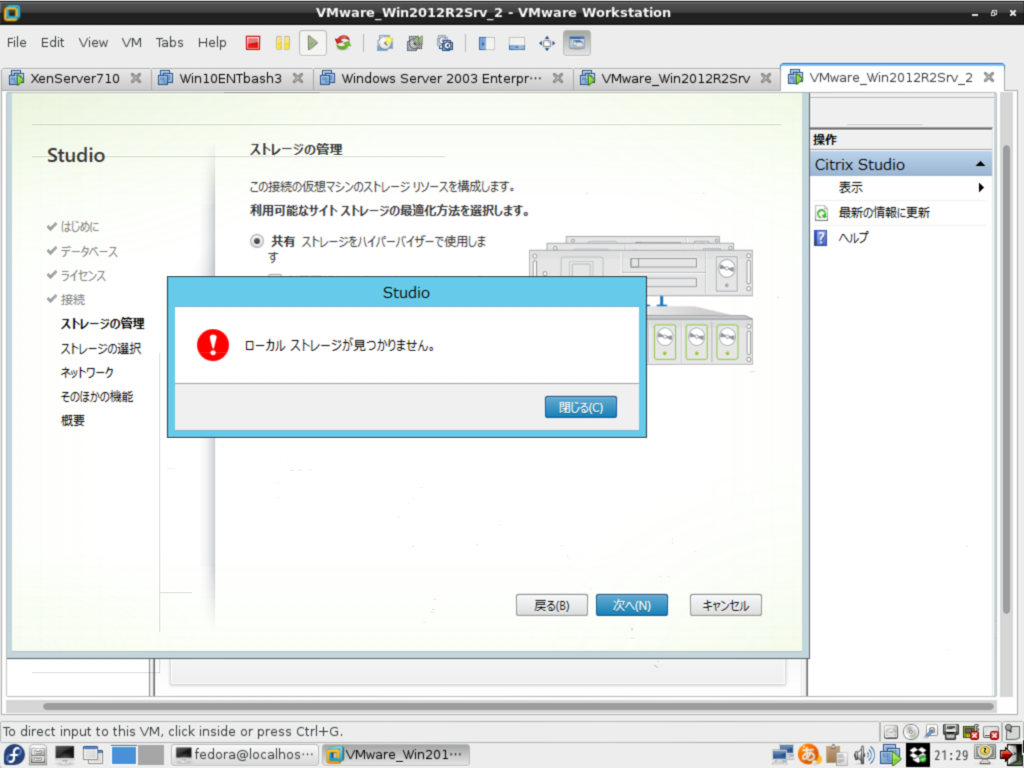The width and height of the screenshot is (1024, 768).
Task: Select the ネットワーク wizard step
Action: [x=87, y=372]
